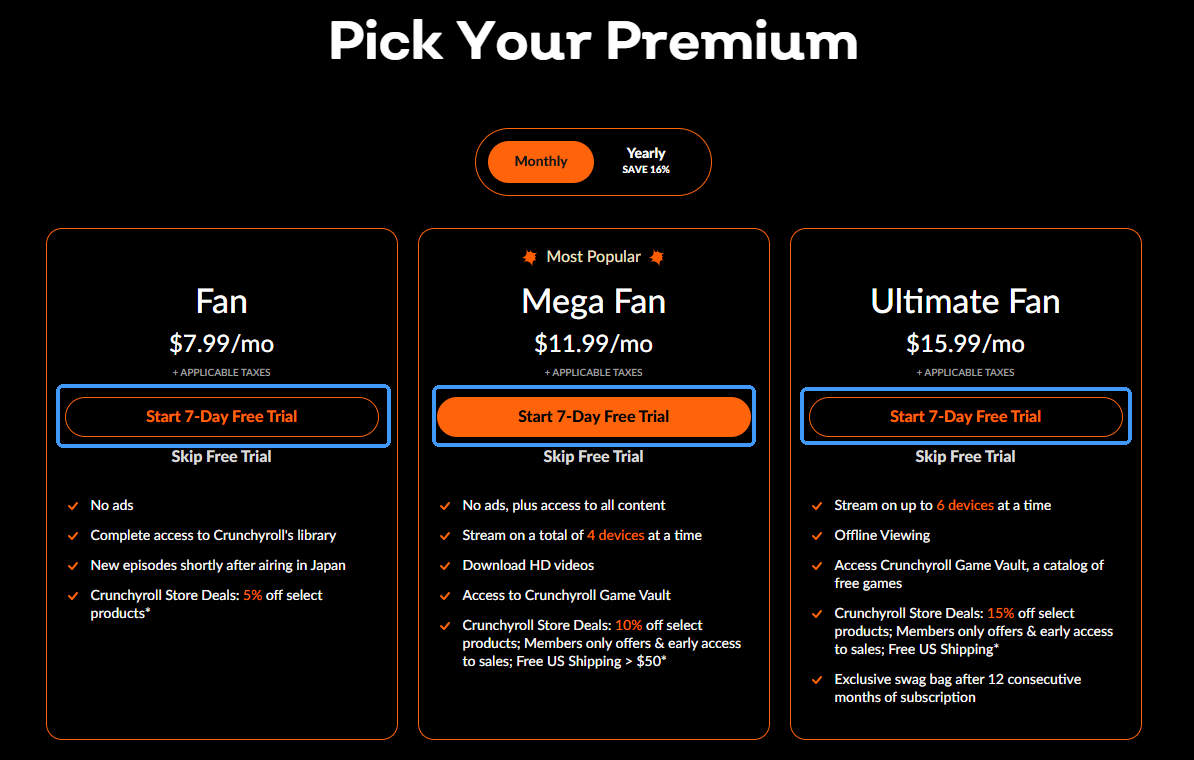
Task: Switch billing to Yearly to save 16%
Action: coord(646,160)
